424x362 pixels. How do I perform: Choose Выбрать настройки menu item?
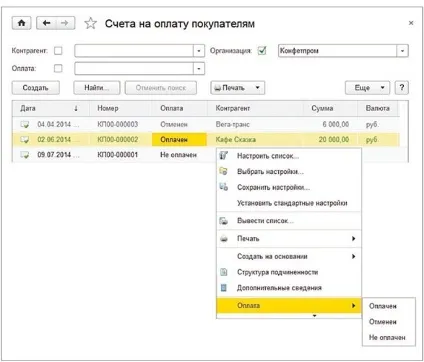pos(289,172)
